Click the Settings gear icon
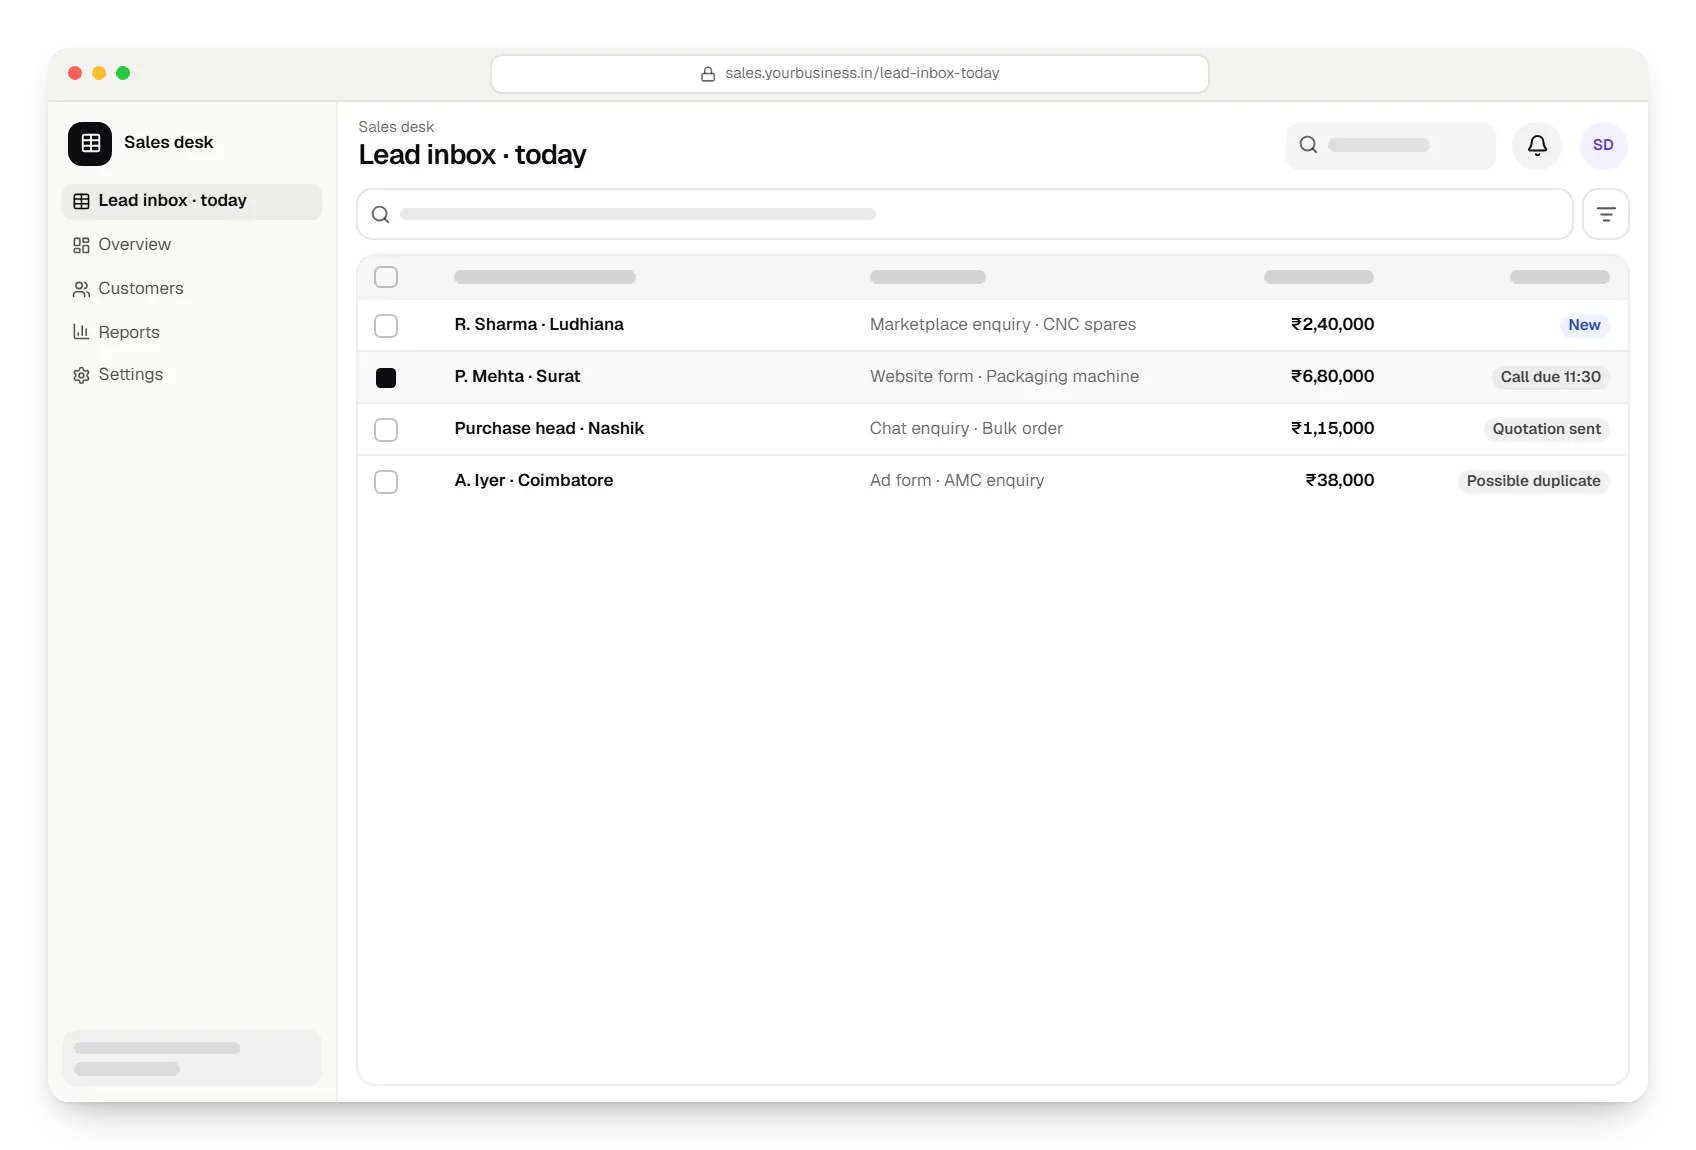 (x=81, y=375)
